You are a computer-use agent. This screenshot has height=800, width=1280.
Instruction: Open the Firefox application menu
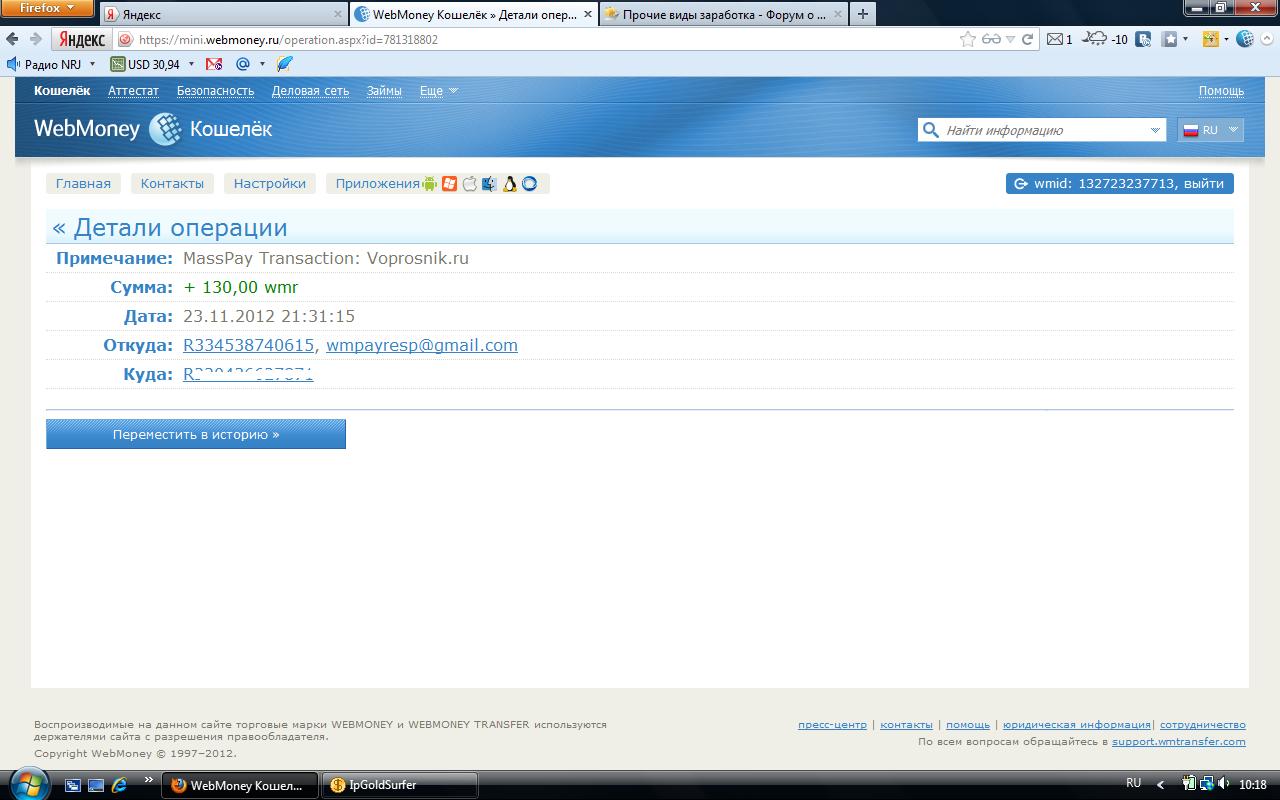click(x=46, y=8)
